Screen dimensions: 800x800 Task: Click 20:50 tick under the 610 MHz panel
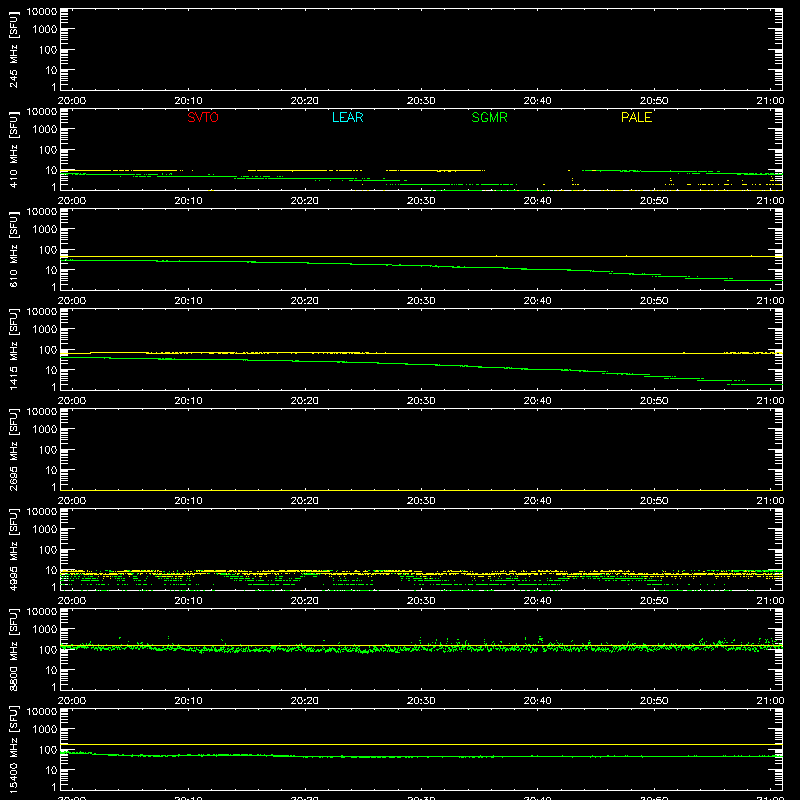tap(654, 301)
